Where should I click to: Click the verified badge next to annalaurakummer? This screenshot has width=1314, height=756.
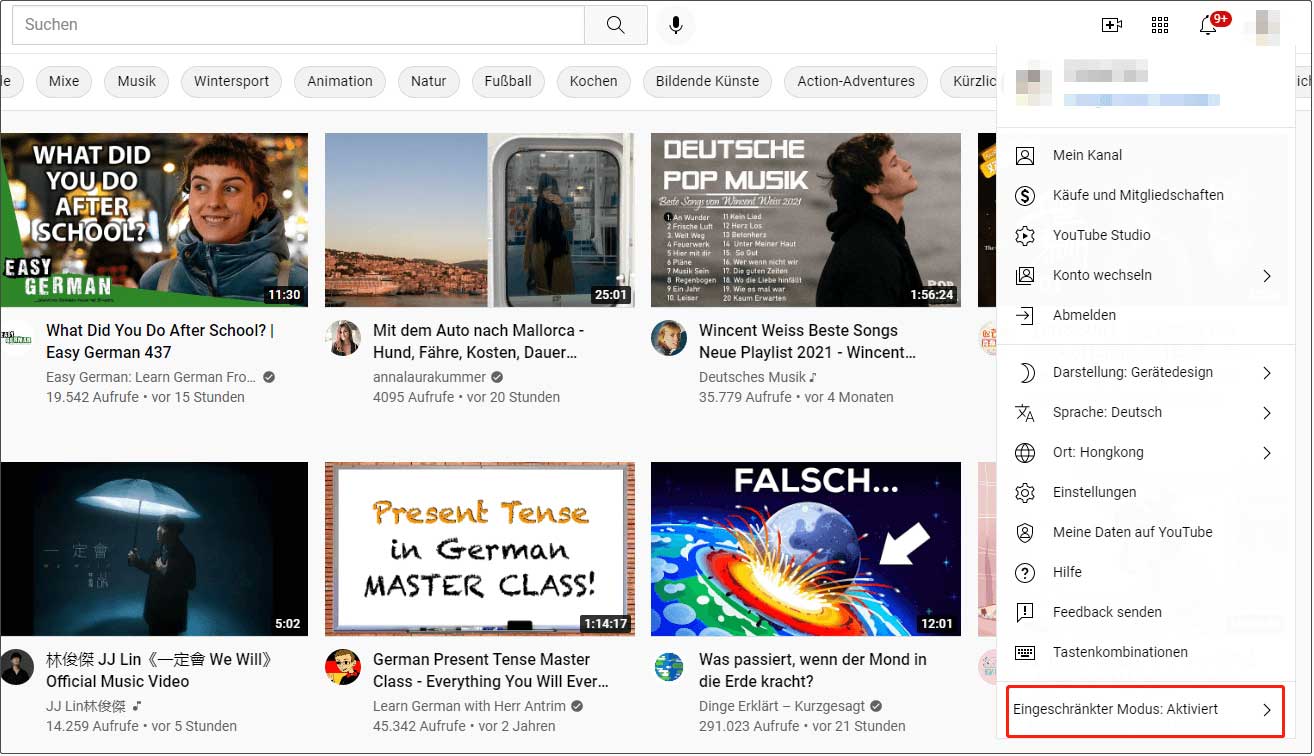point(497,378)
